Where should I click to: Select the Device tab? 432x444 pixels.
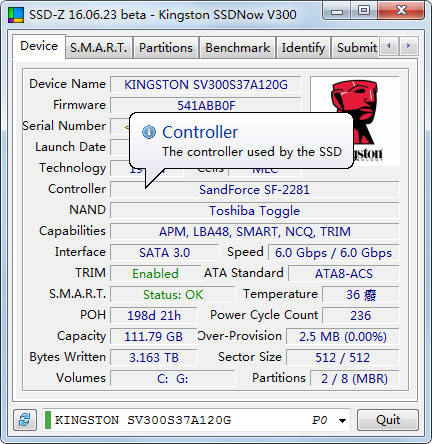coord(39,46)
